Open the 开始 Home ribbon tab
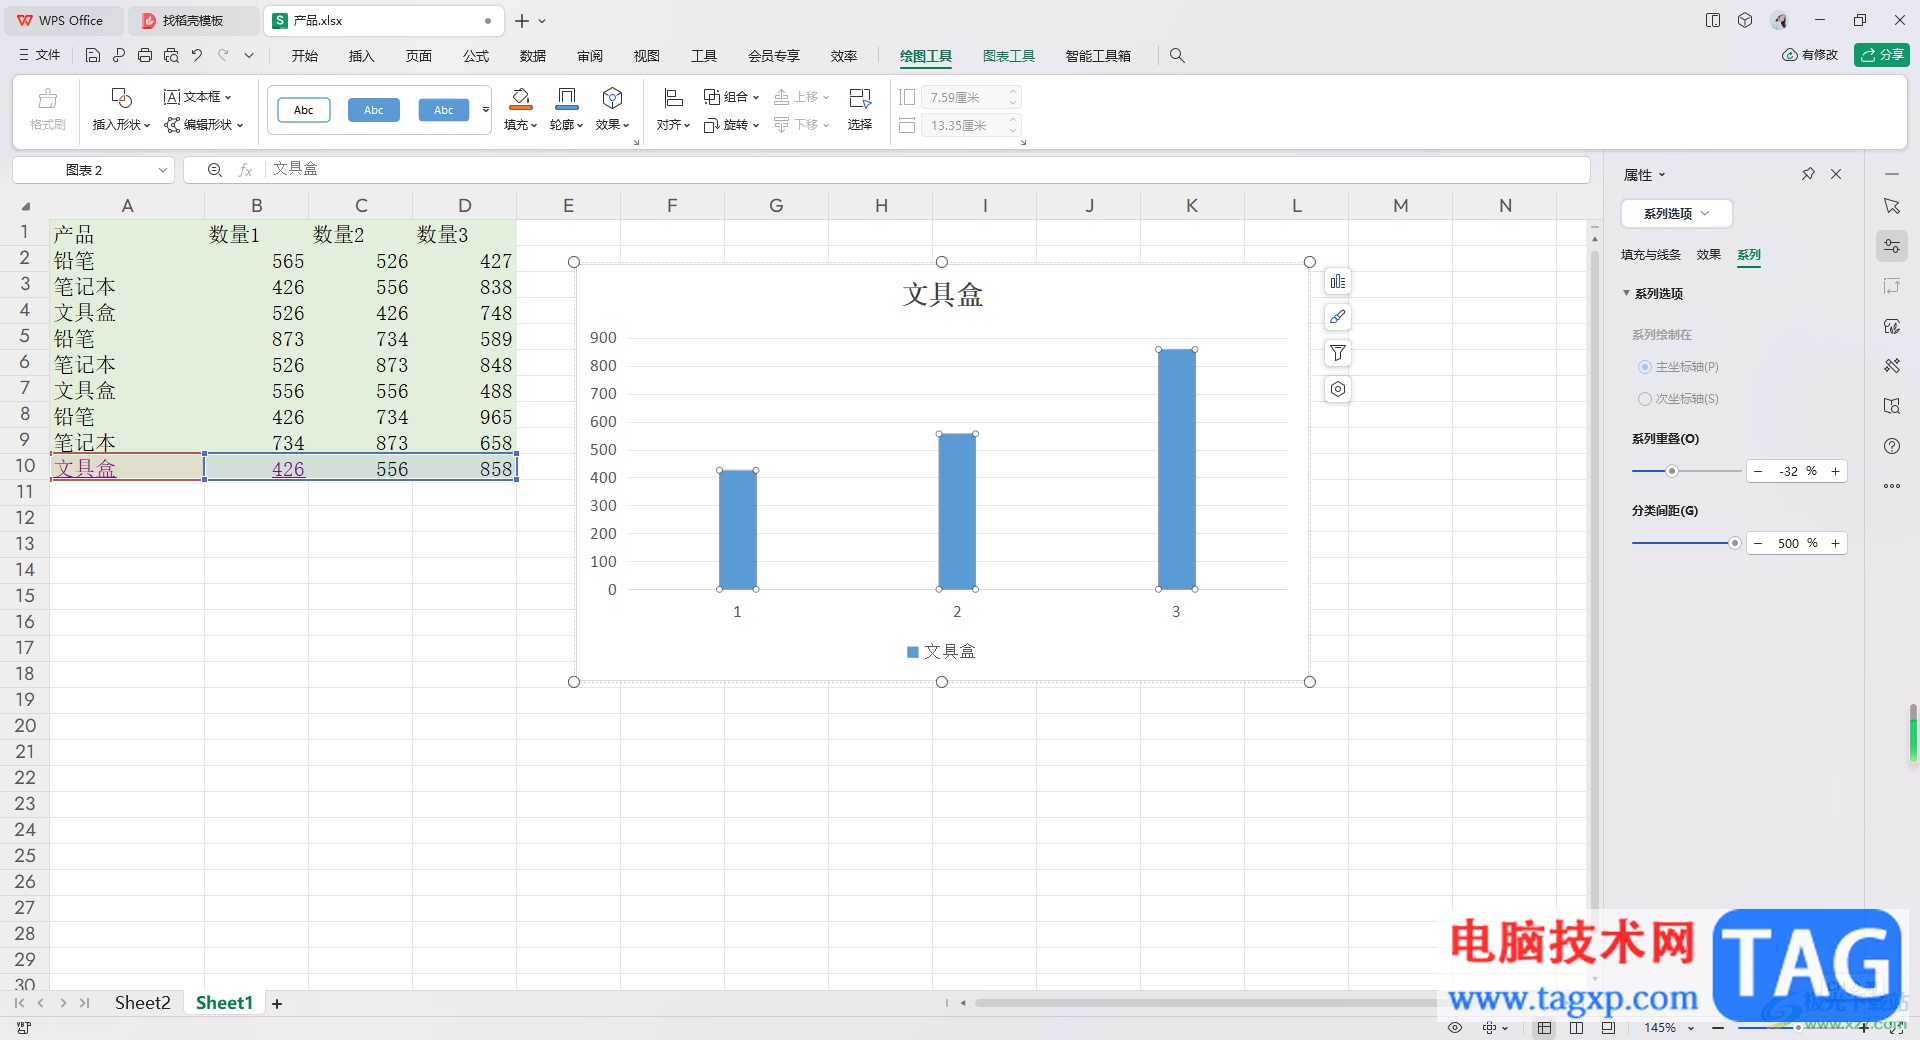This screenshot has width=1920, height=1040. [305, 56]
